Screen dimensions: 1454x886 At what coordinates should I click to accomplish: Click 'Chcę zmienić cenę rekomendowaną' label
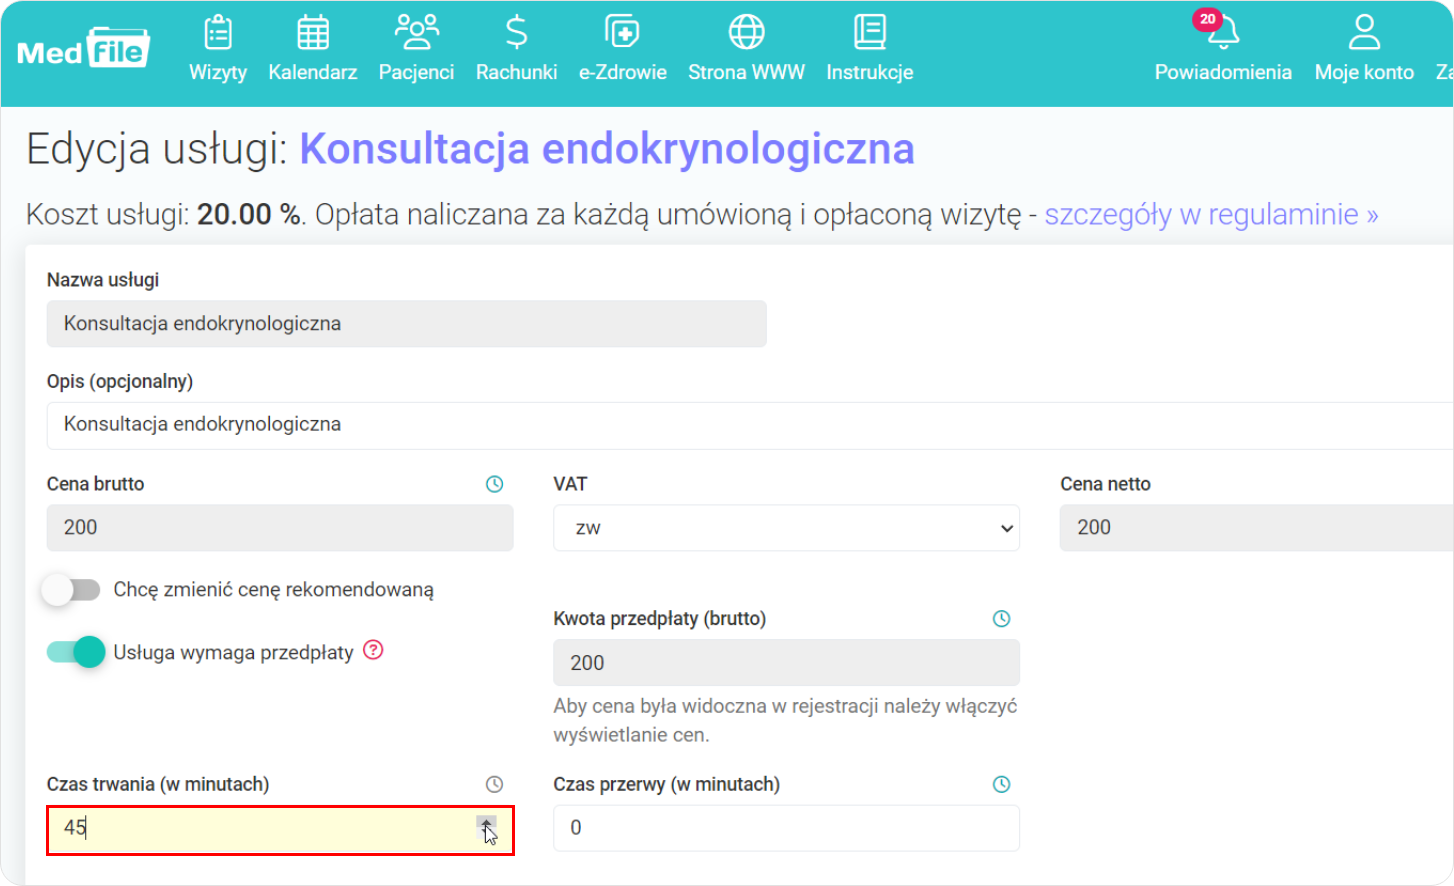(x=273, y=590)
